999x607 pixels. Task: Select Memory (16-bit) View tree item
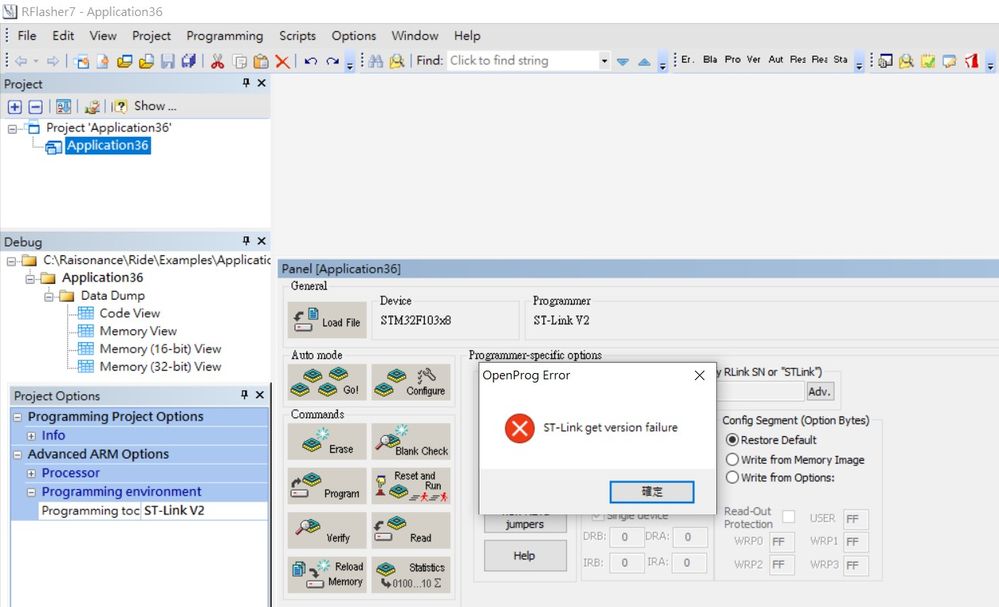(161, 349)
